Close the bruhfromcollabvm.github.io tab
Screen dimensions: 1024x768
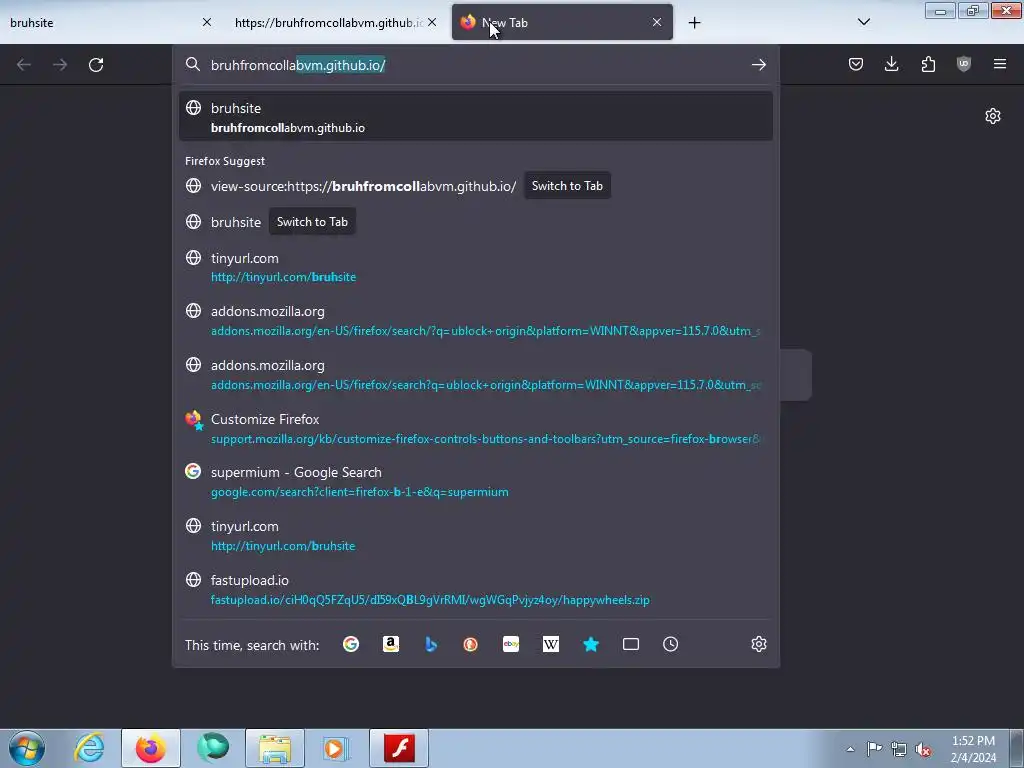432,23
